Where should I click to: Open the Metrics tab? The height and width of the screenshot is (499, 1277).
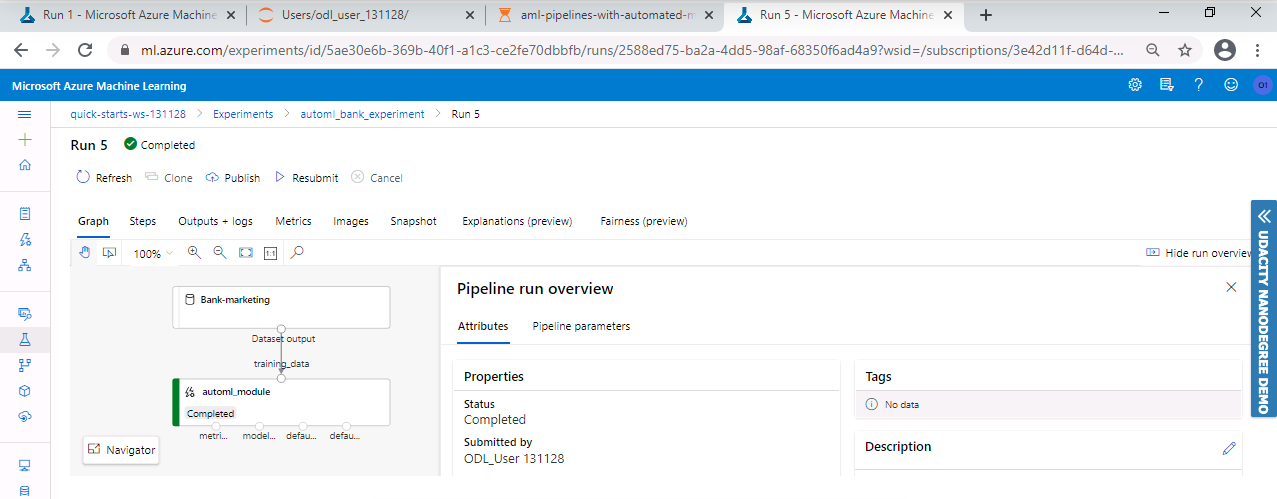point(293,221)
